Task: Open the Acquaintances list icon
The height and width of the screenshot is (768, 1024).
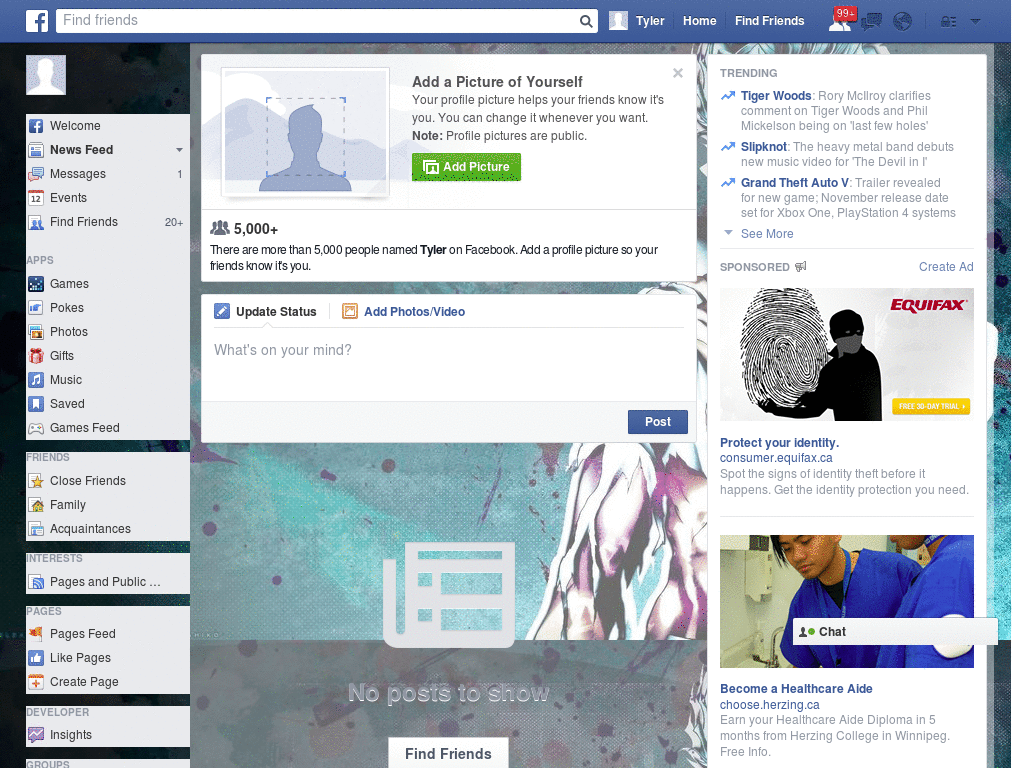Action: [x=36, y=529]
